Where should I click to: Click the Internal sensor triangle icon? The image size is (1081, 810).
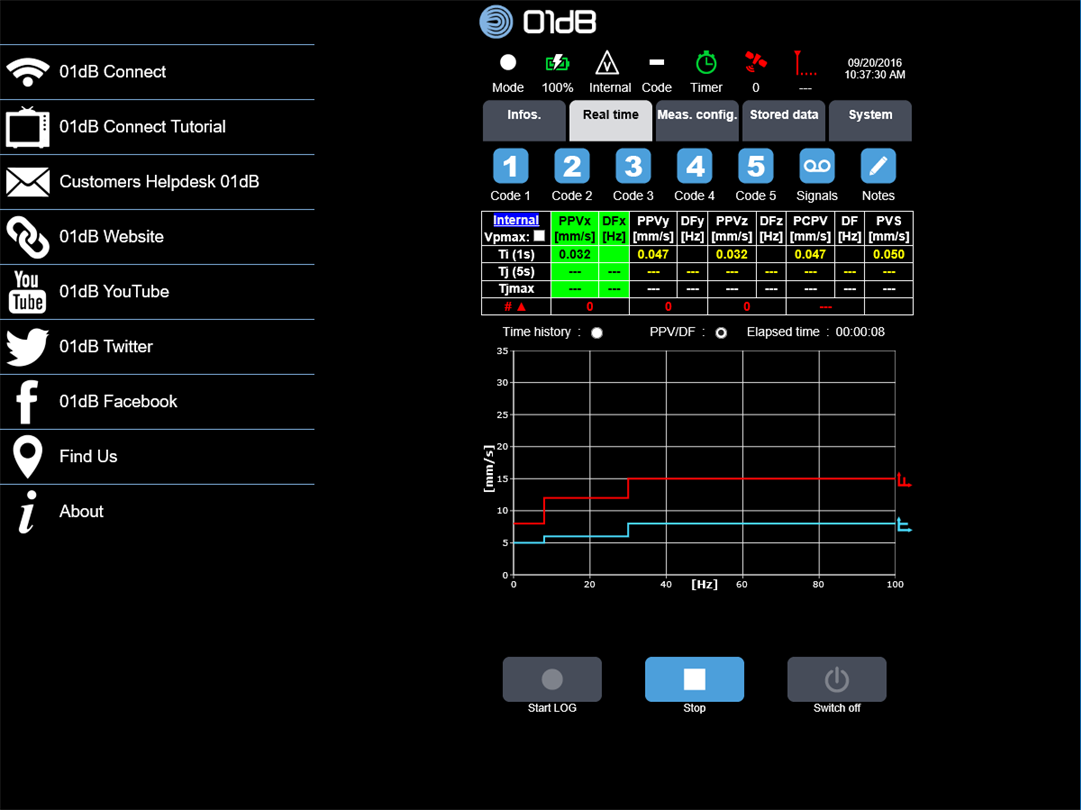click(x=607, y=63)
